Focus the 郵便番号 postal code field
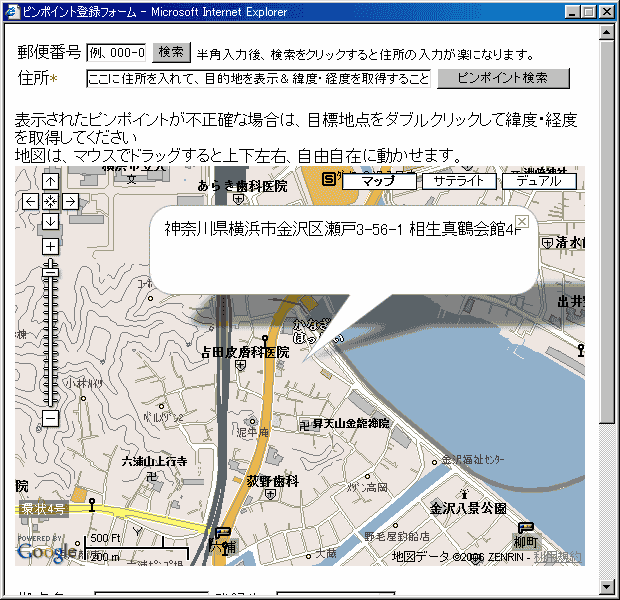Image resolution: width=620 pixels, height=600 pixels. point(117,53)
